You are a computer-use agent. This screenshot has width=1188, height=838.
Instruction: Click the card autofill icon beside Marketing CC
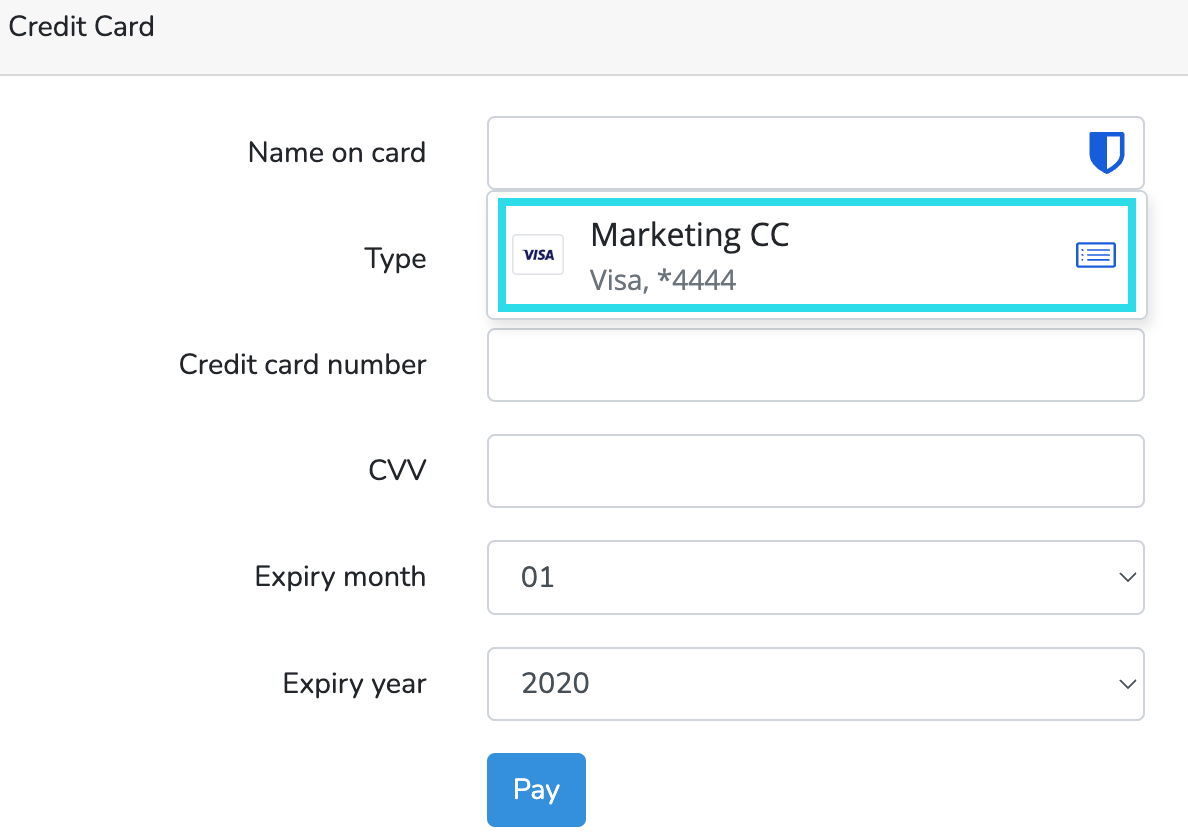point(1096,255)
